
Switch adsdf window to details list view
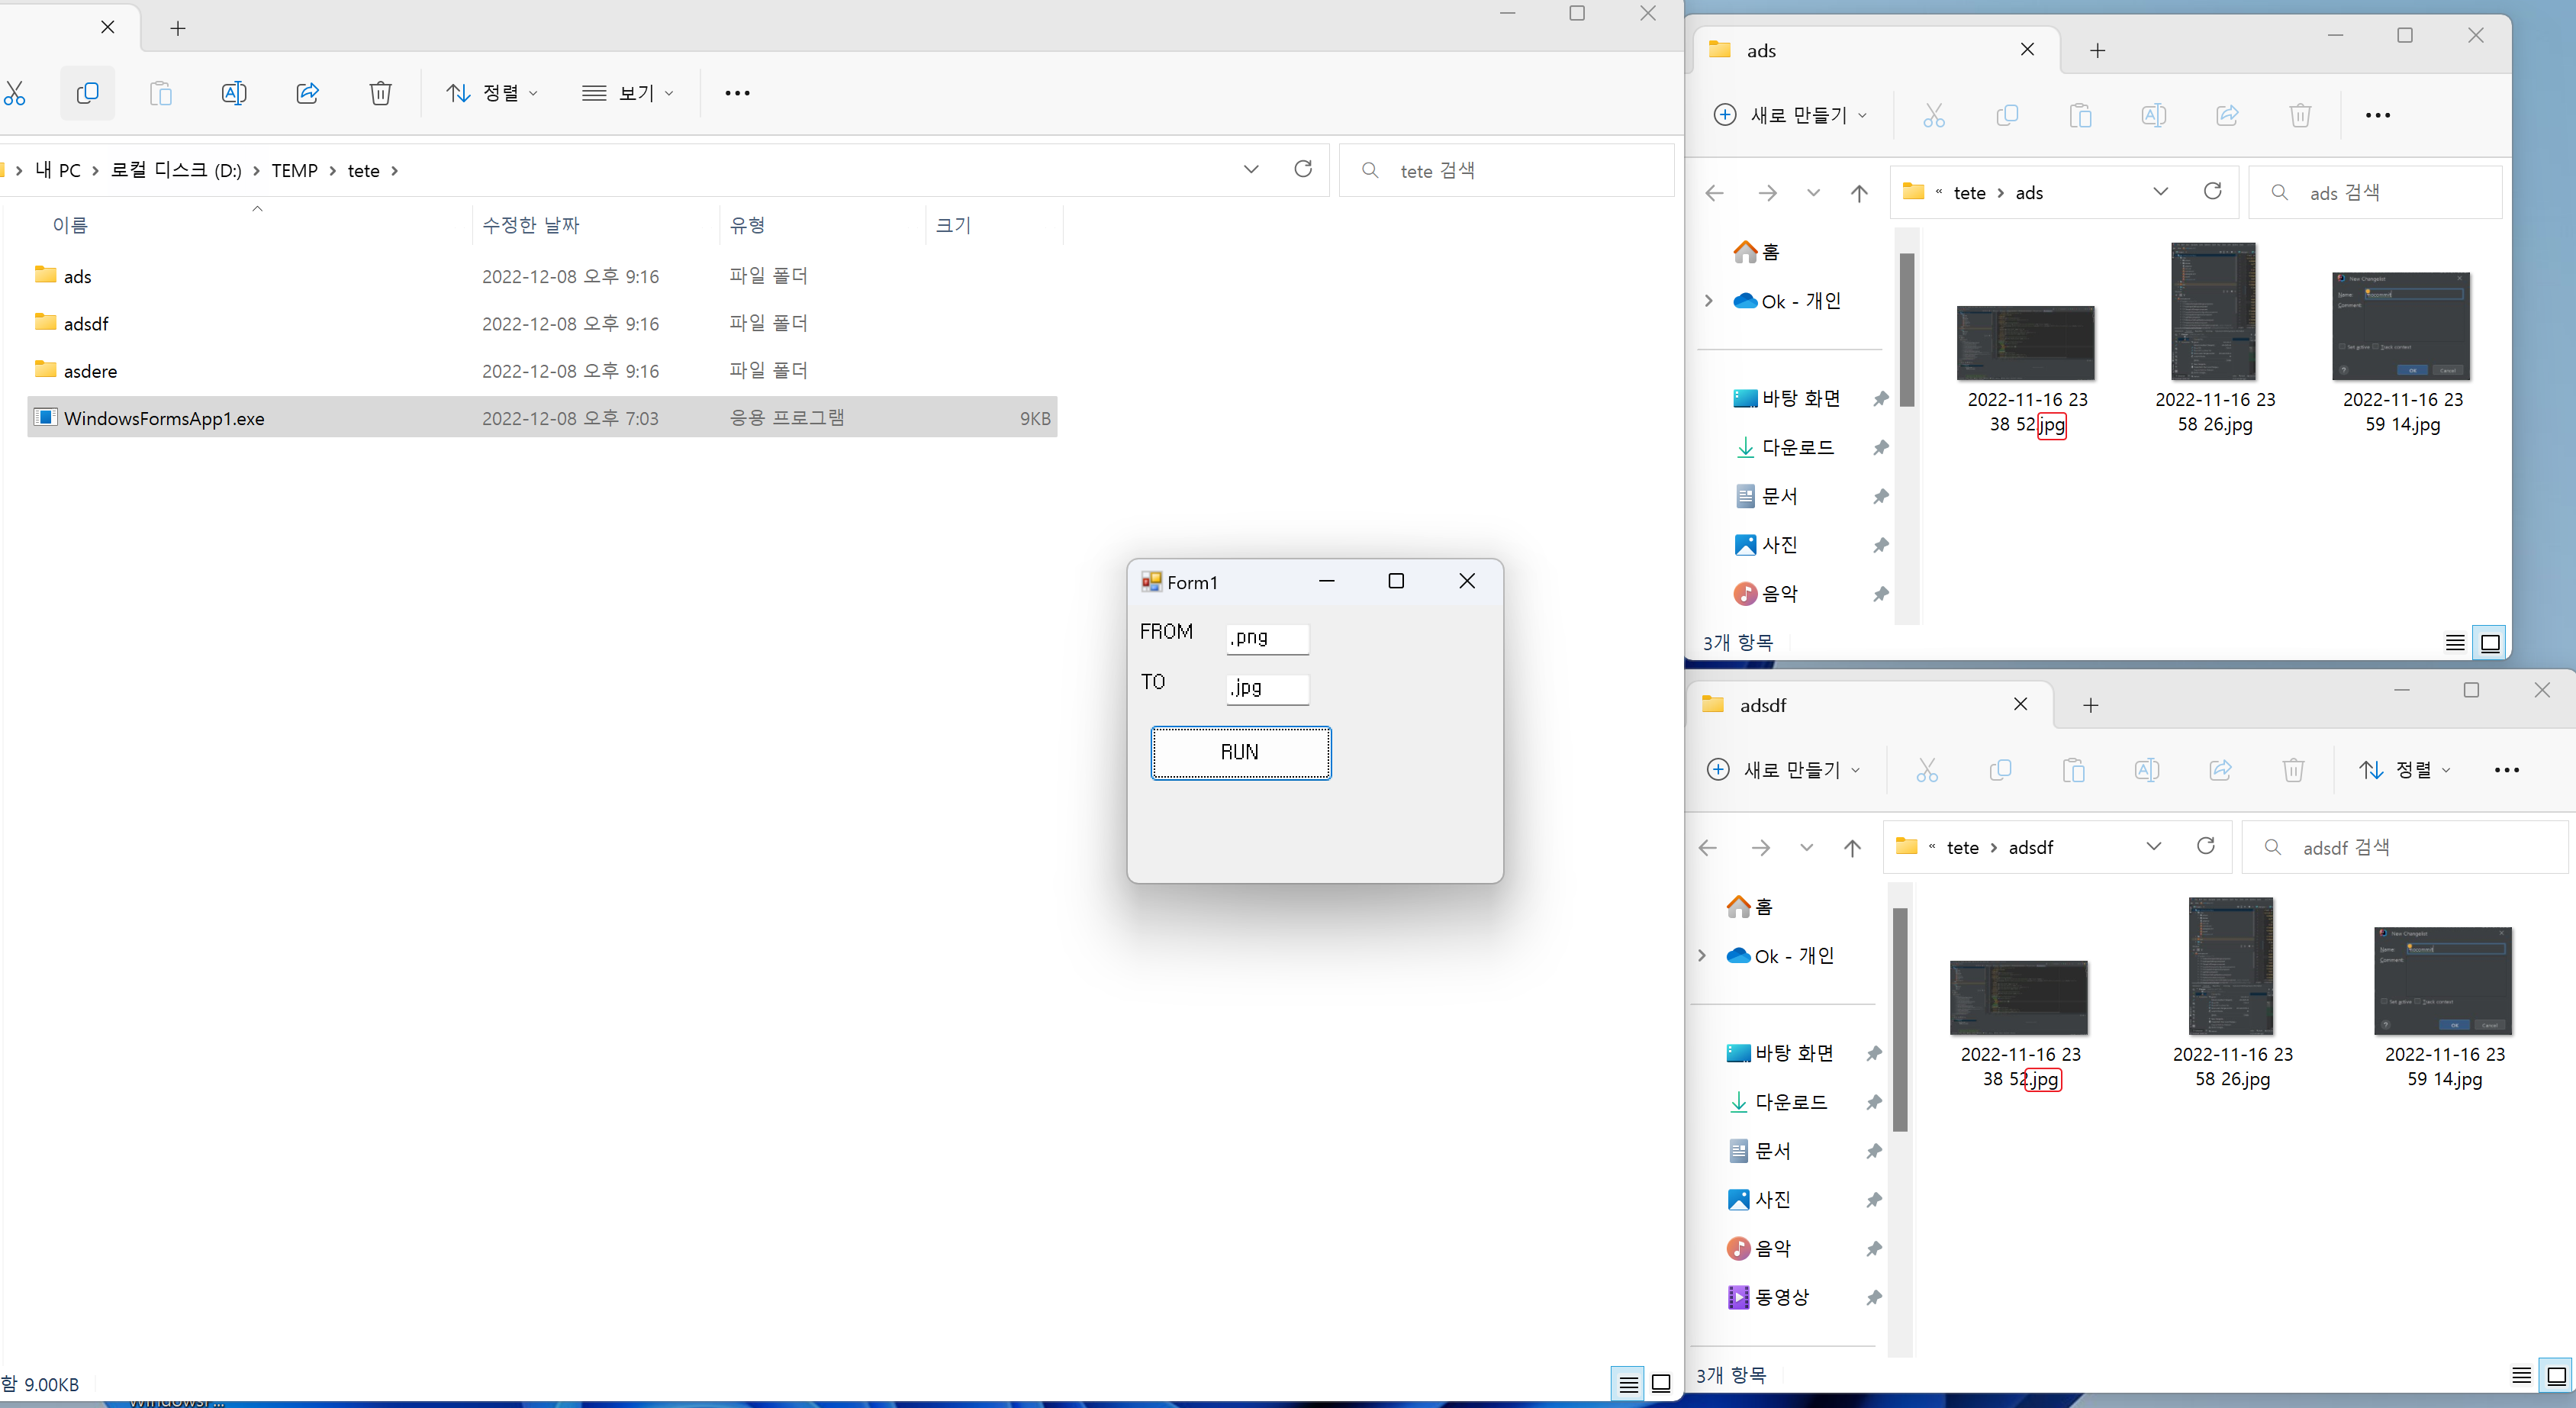coord(2521,1376)
